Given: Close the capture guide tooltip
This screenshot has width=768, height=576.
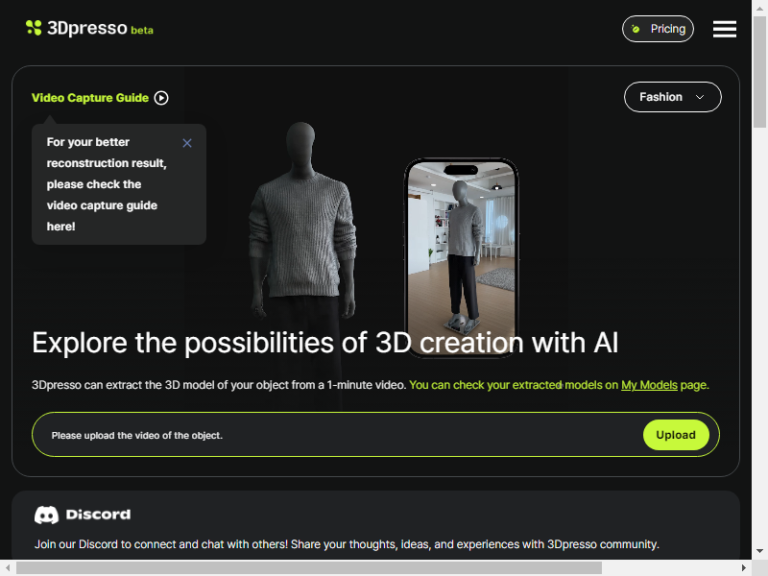Looking at the screenshot, I should 187,143.
